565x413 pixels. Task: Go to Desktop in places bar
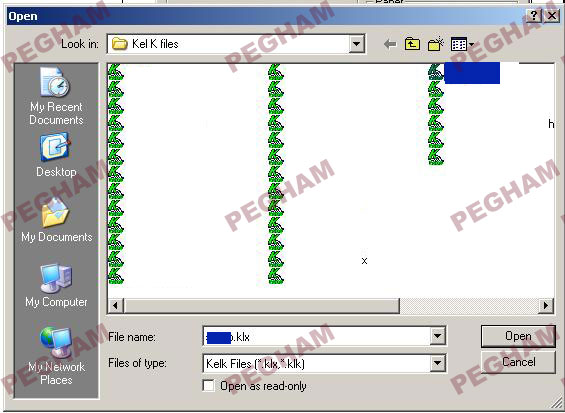[56, 155]
